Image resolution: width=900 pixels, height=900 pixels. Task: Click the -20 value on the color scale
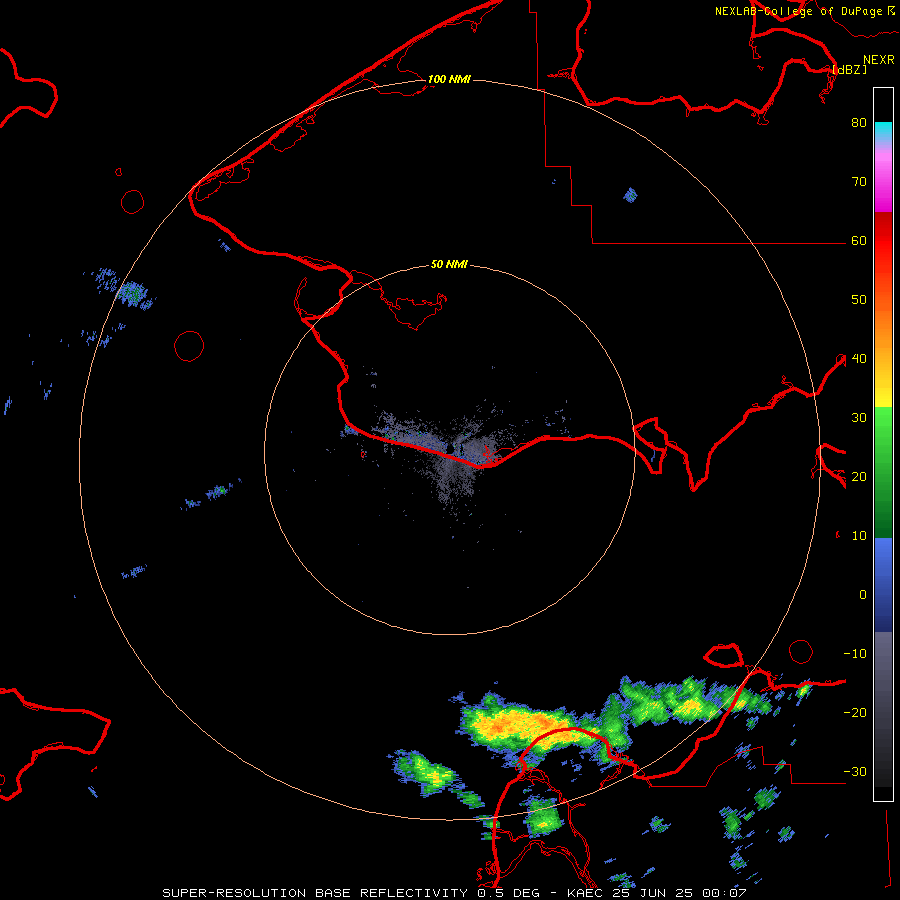pos(855,713)
